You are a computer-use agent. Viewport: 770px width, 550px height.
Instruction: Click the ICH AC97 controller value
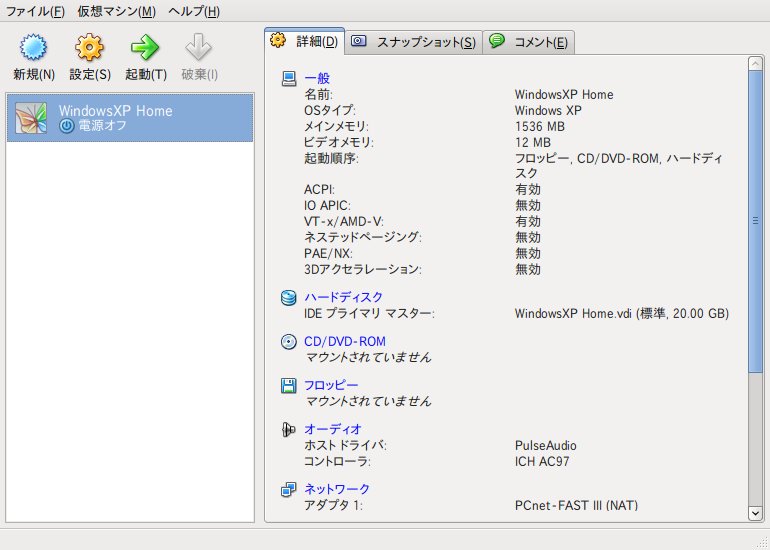coord(542,462)
